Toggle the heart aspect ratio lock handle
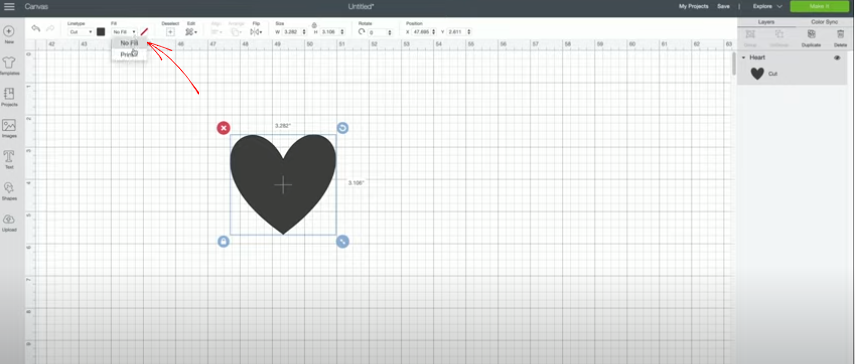Image resolution: width=855 pixels, height=364 pixels. click(223, 241)
